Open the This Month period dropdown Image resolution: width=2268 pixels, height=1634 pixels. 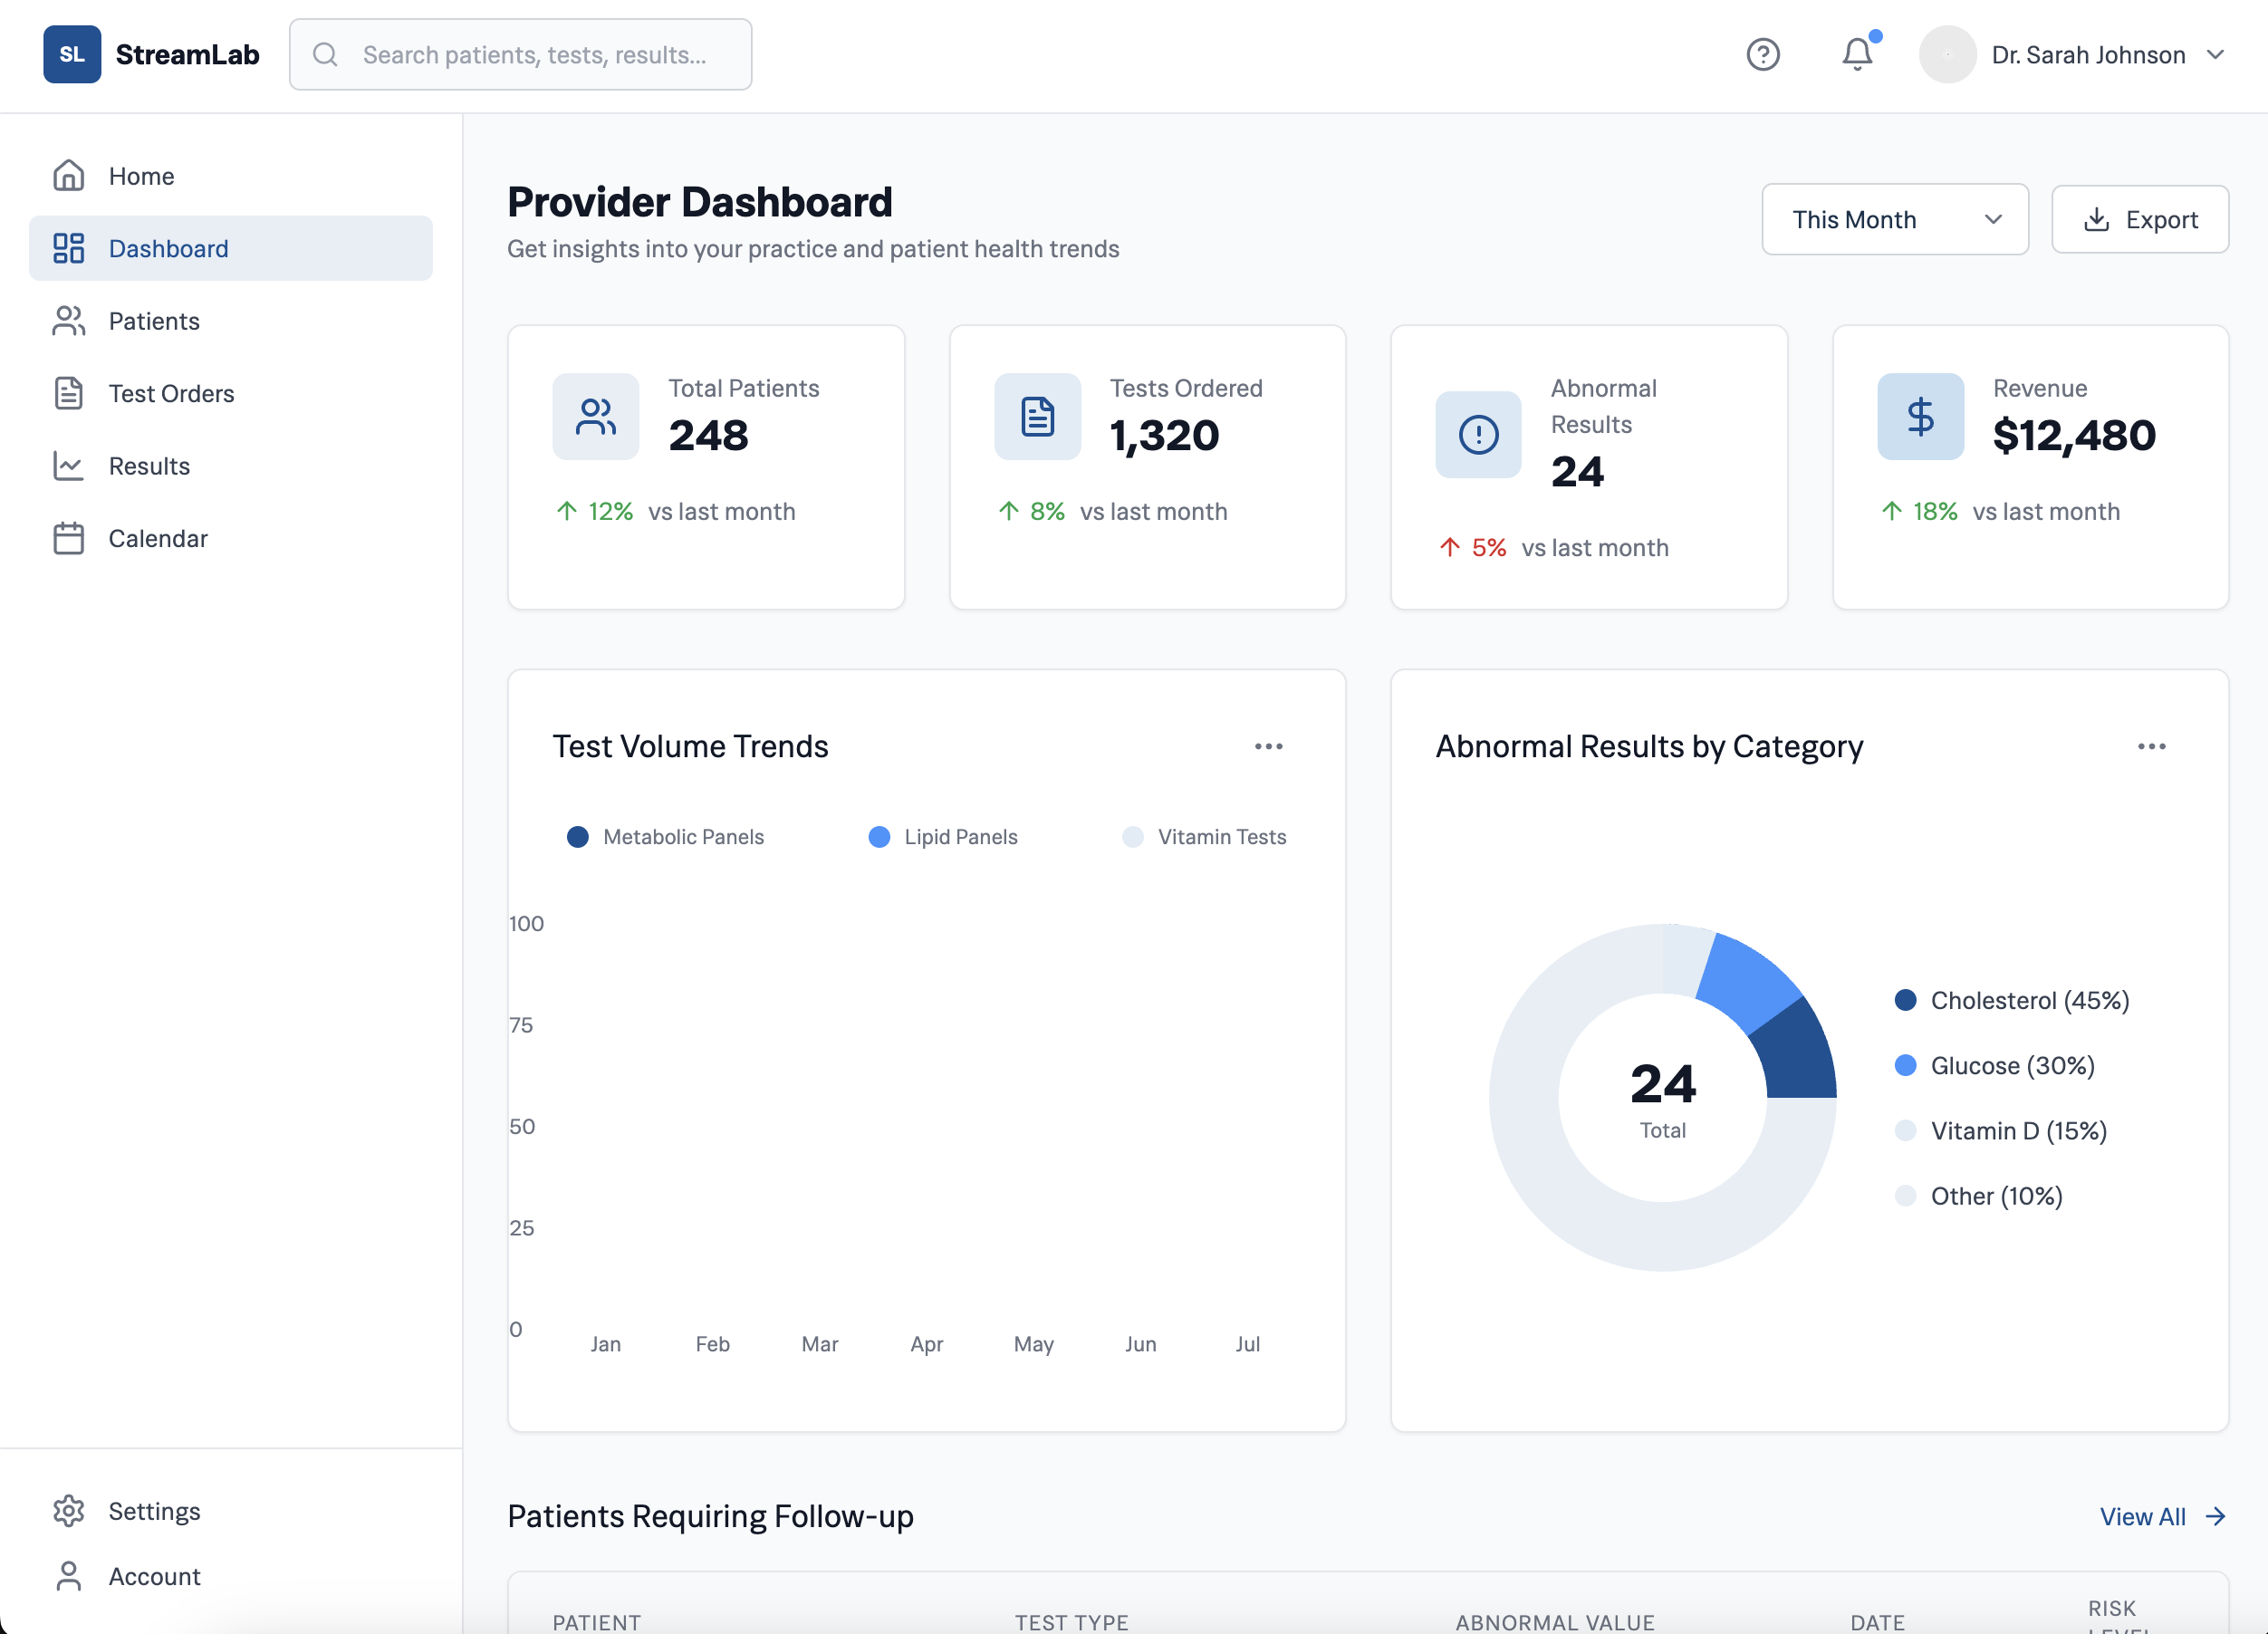click(1895, 219)
